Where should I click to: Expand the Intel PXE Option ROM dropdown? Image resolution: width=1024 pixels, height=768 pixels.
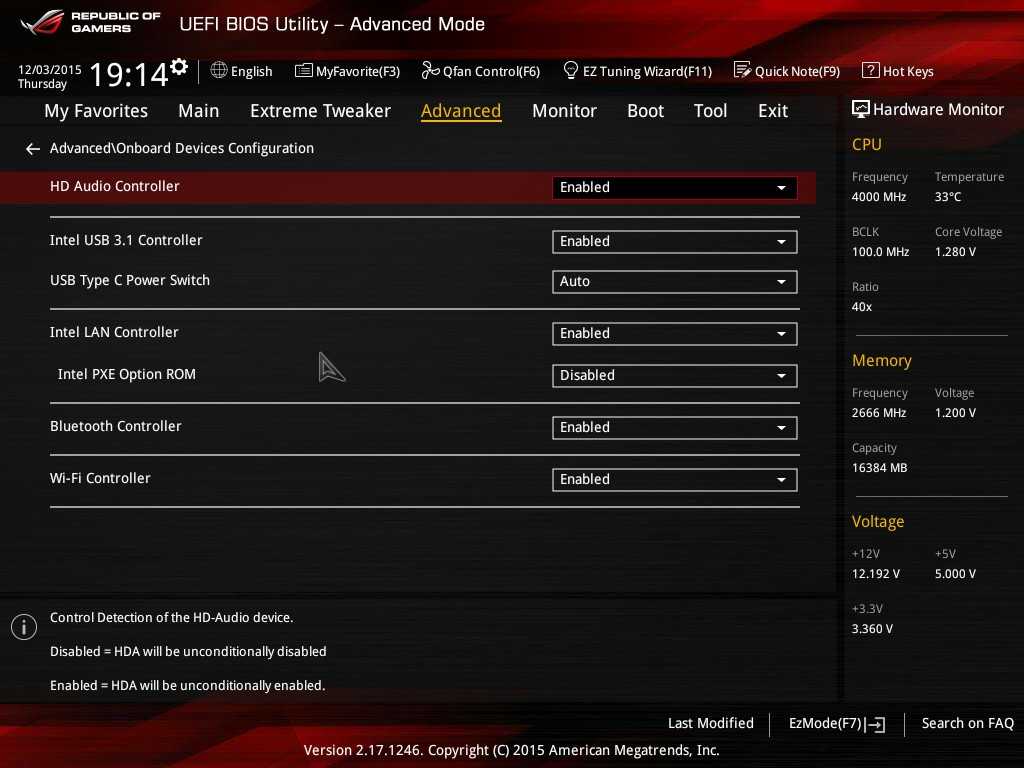click(674, 376)
